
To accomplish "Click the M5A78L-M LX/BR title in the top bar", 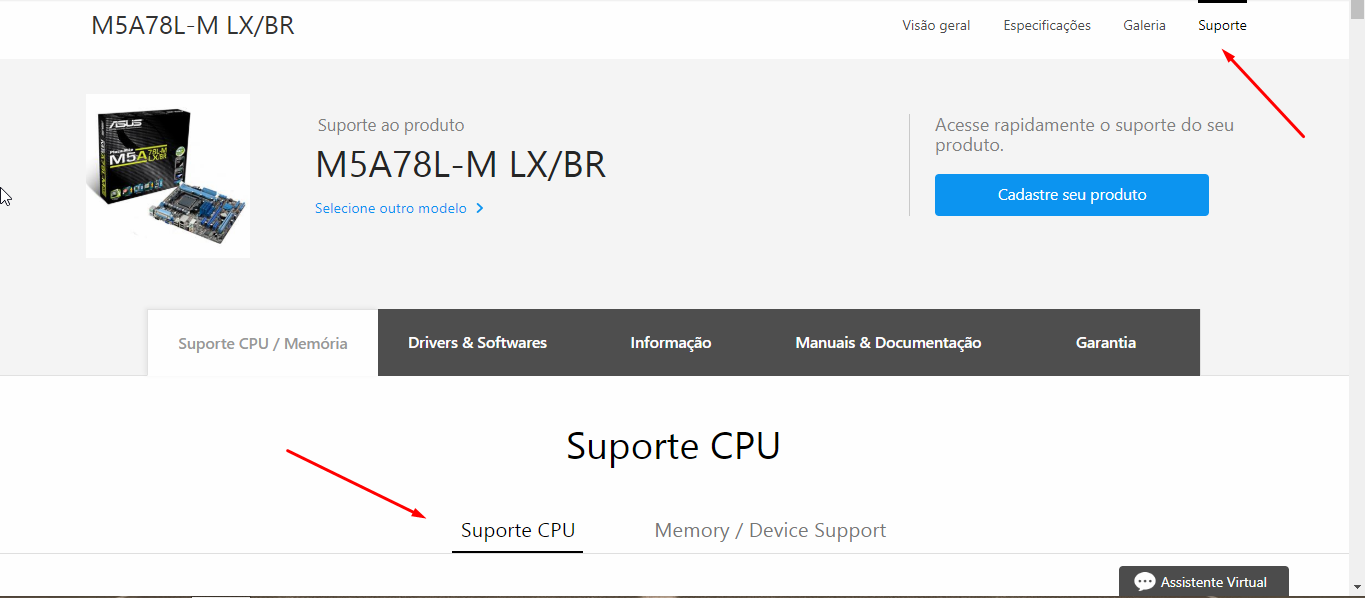I will [x=193, y=26].
